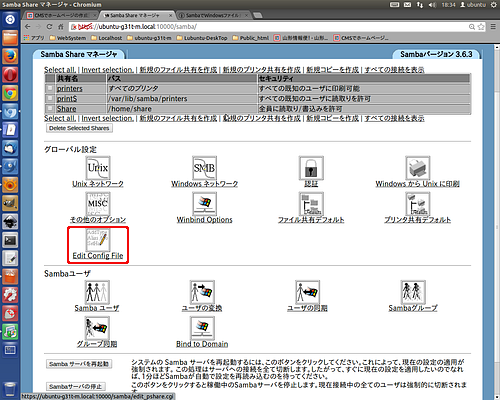Launch Google Chrome from the launcher

click(x=10, y=93)
